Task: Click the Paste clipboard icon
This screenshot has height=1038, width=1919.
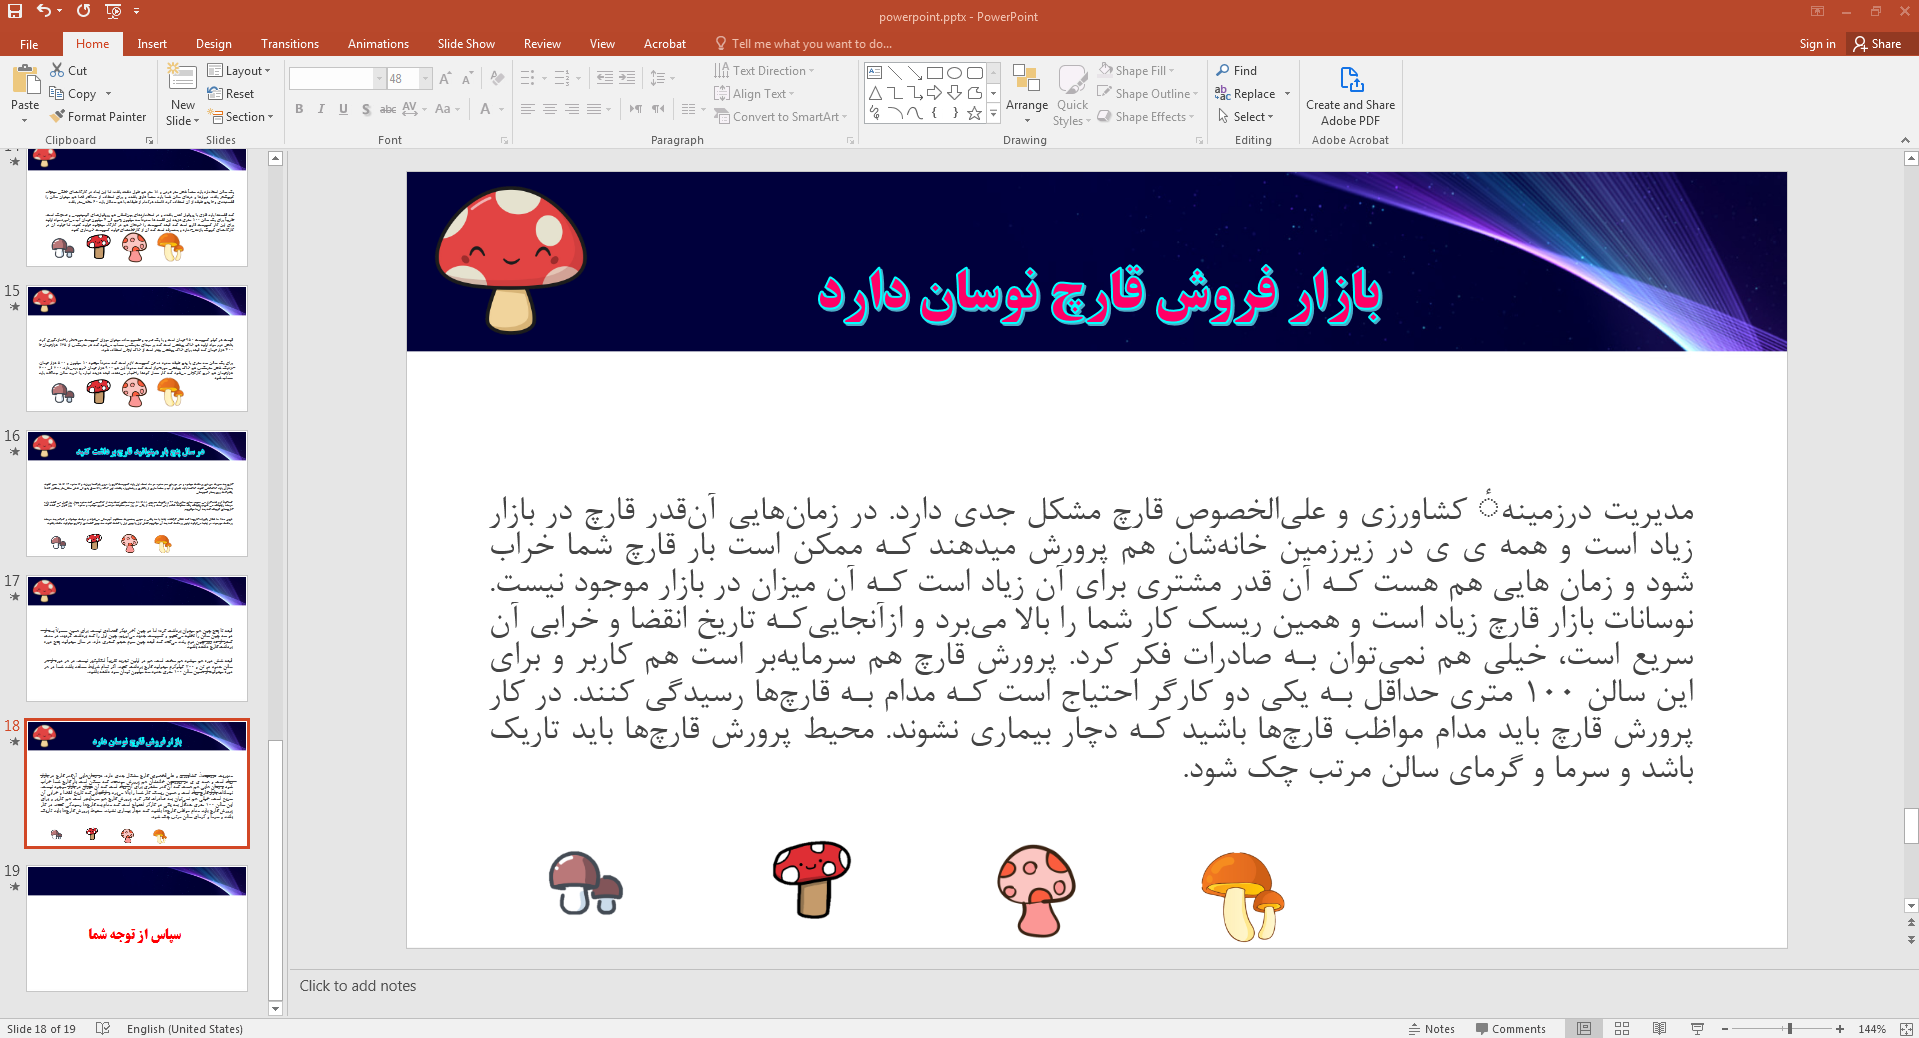Action: [x=25, y=80]
